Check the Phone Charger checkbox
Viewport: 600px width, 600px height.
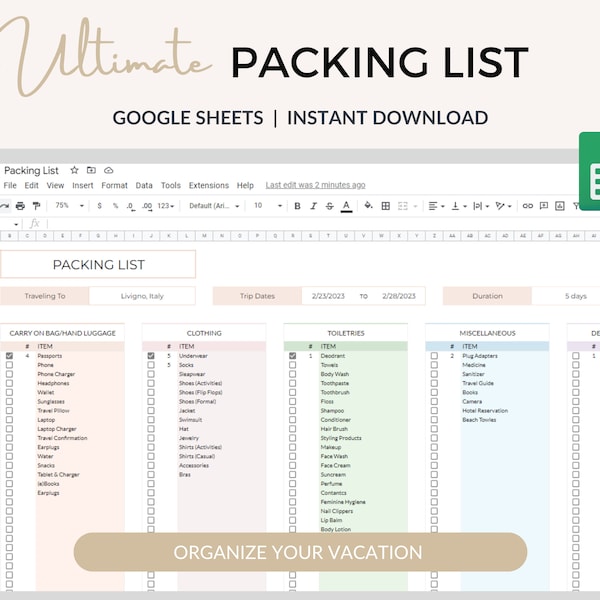[x=9, y=374]
